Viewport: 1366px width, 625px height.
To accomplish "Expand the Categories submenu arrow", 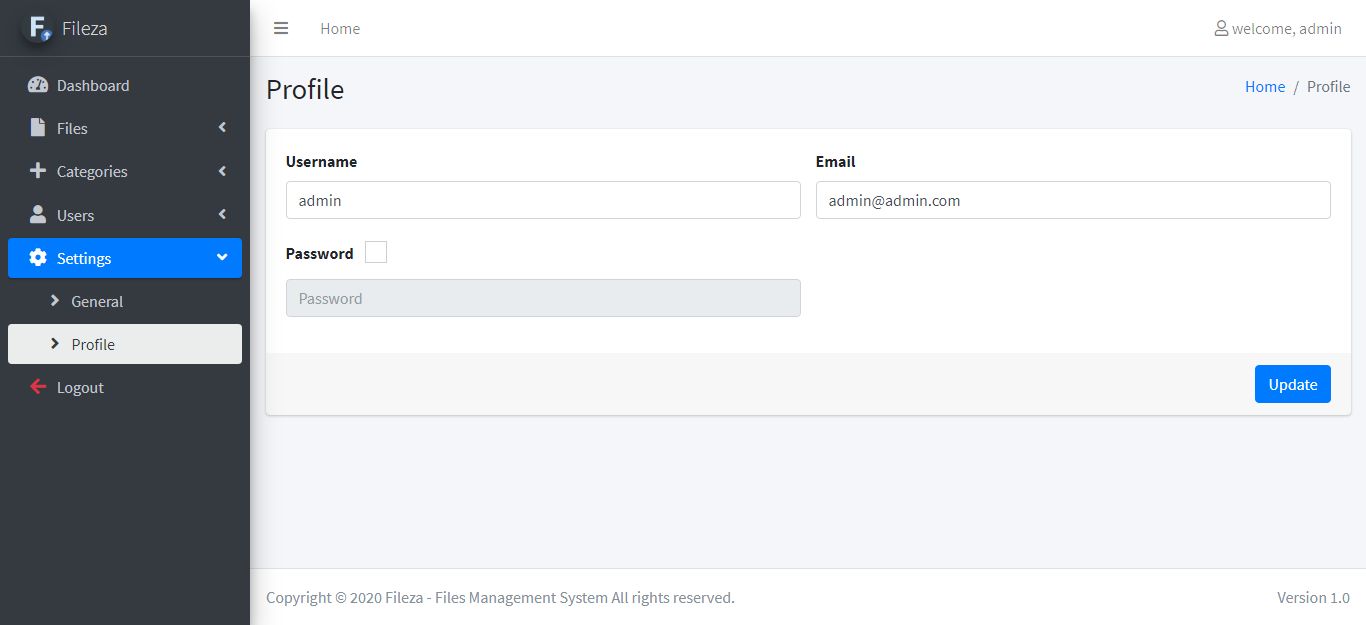I will (x=222, y=171).
